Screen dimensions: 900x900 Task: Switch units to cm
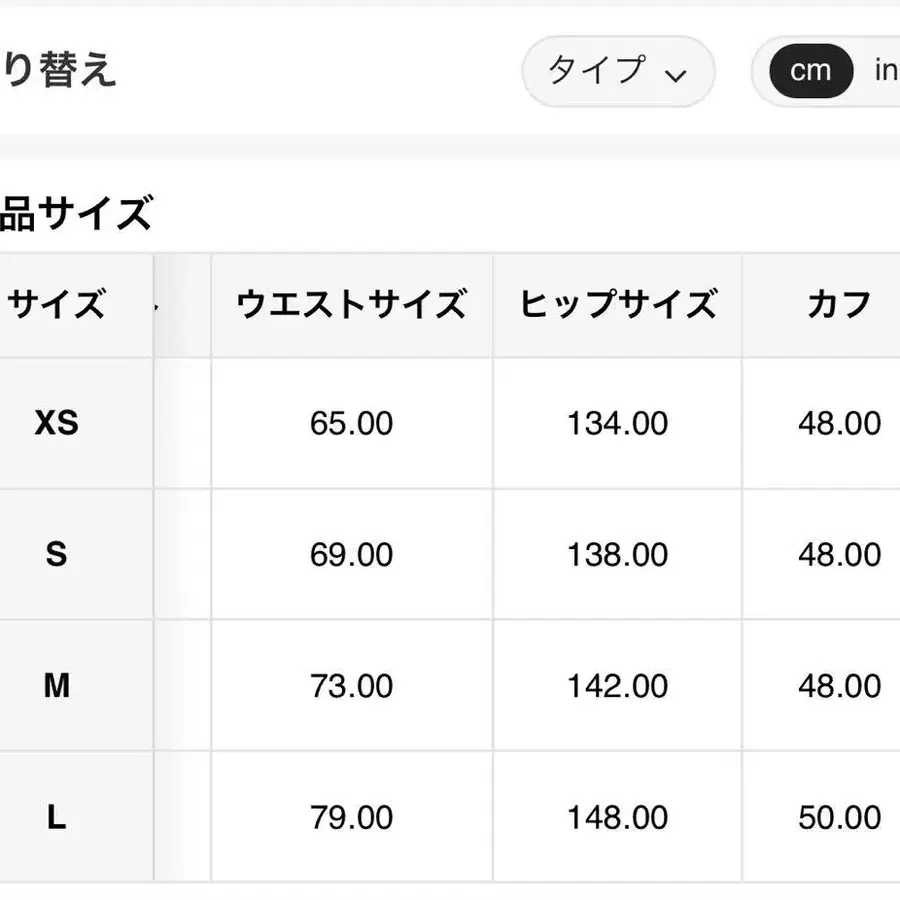click(810, 71)
